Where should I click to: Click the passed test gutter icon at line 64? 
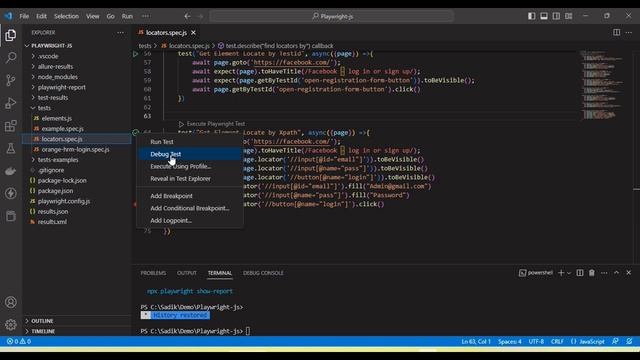136,132
